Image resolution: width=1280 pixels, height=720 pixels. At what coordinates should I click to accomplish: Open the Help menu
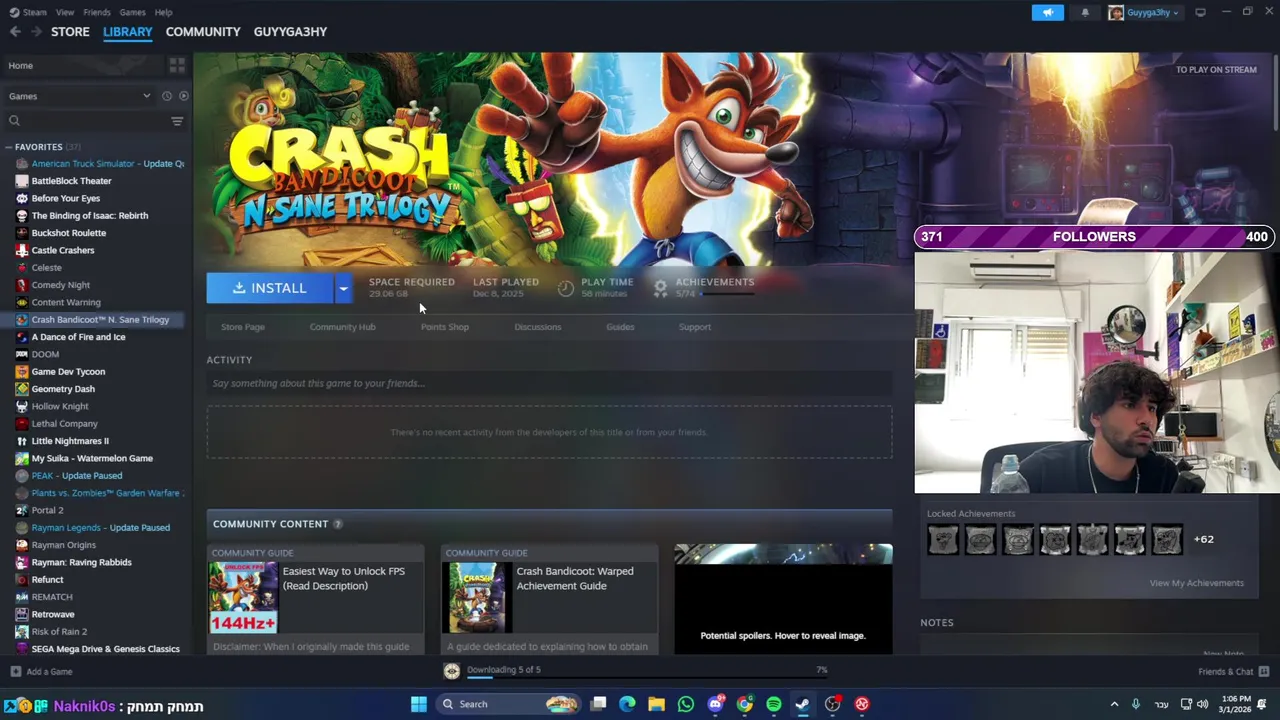(163, 12)
